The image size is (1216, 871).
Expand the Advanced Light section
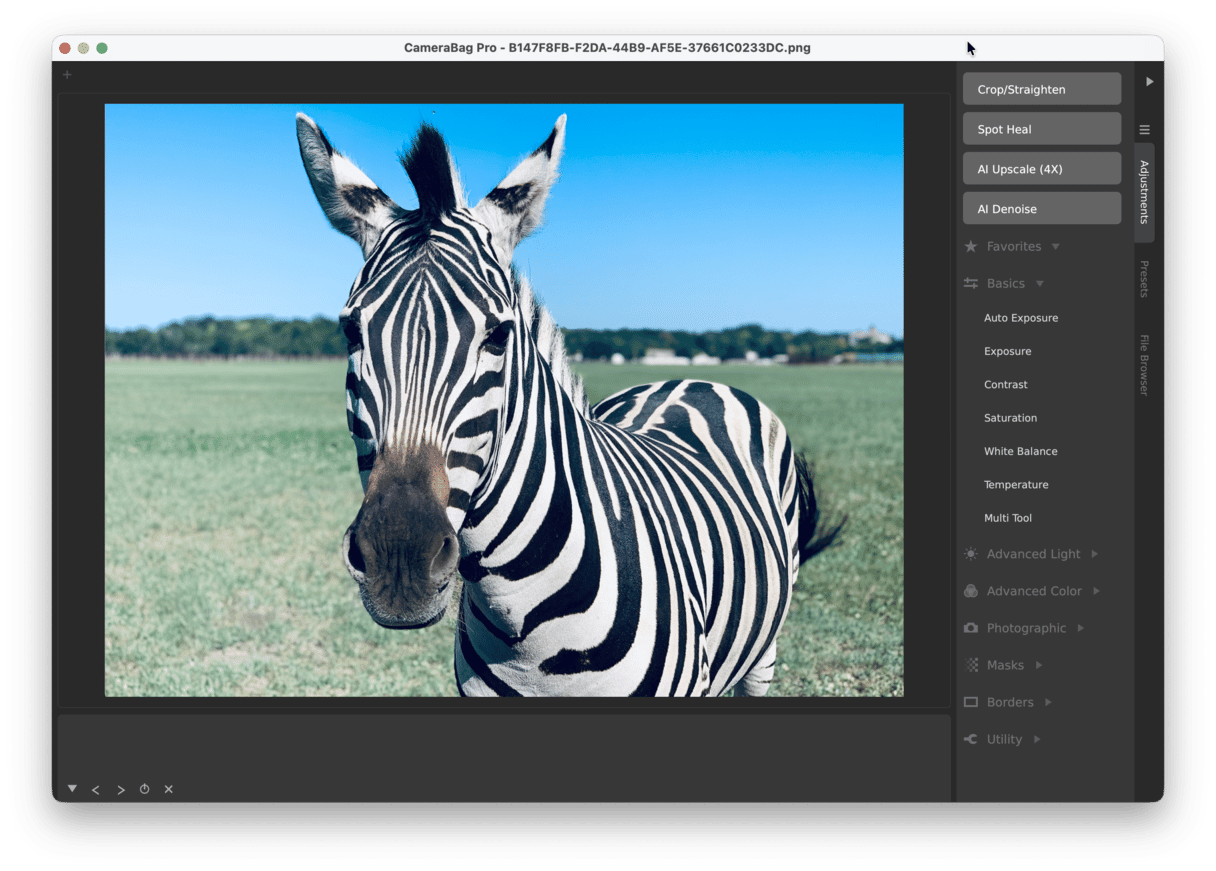click(1032, 554)
